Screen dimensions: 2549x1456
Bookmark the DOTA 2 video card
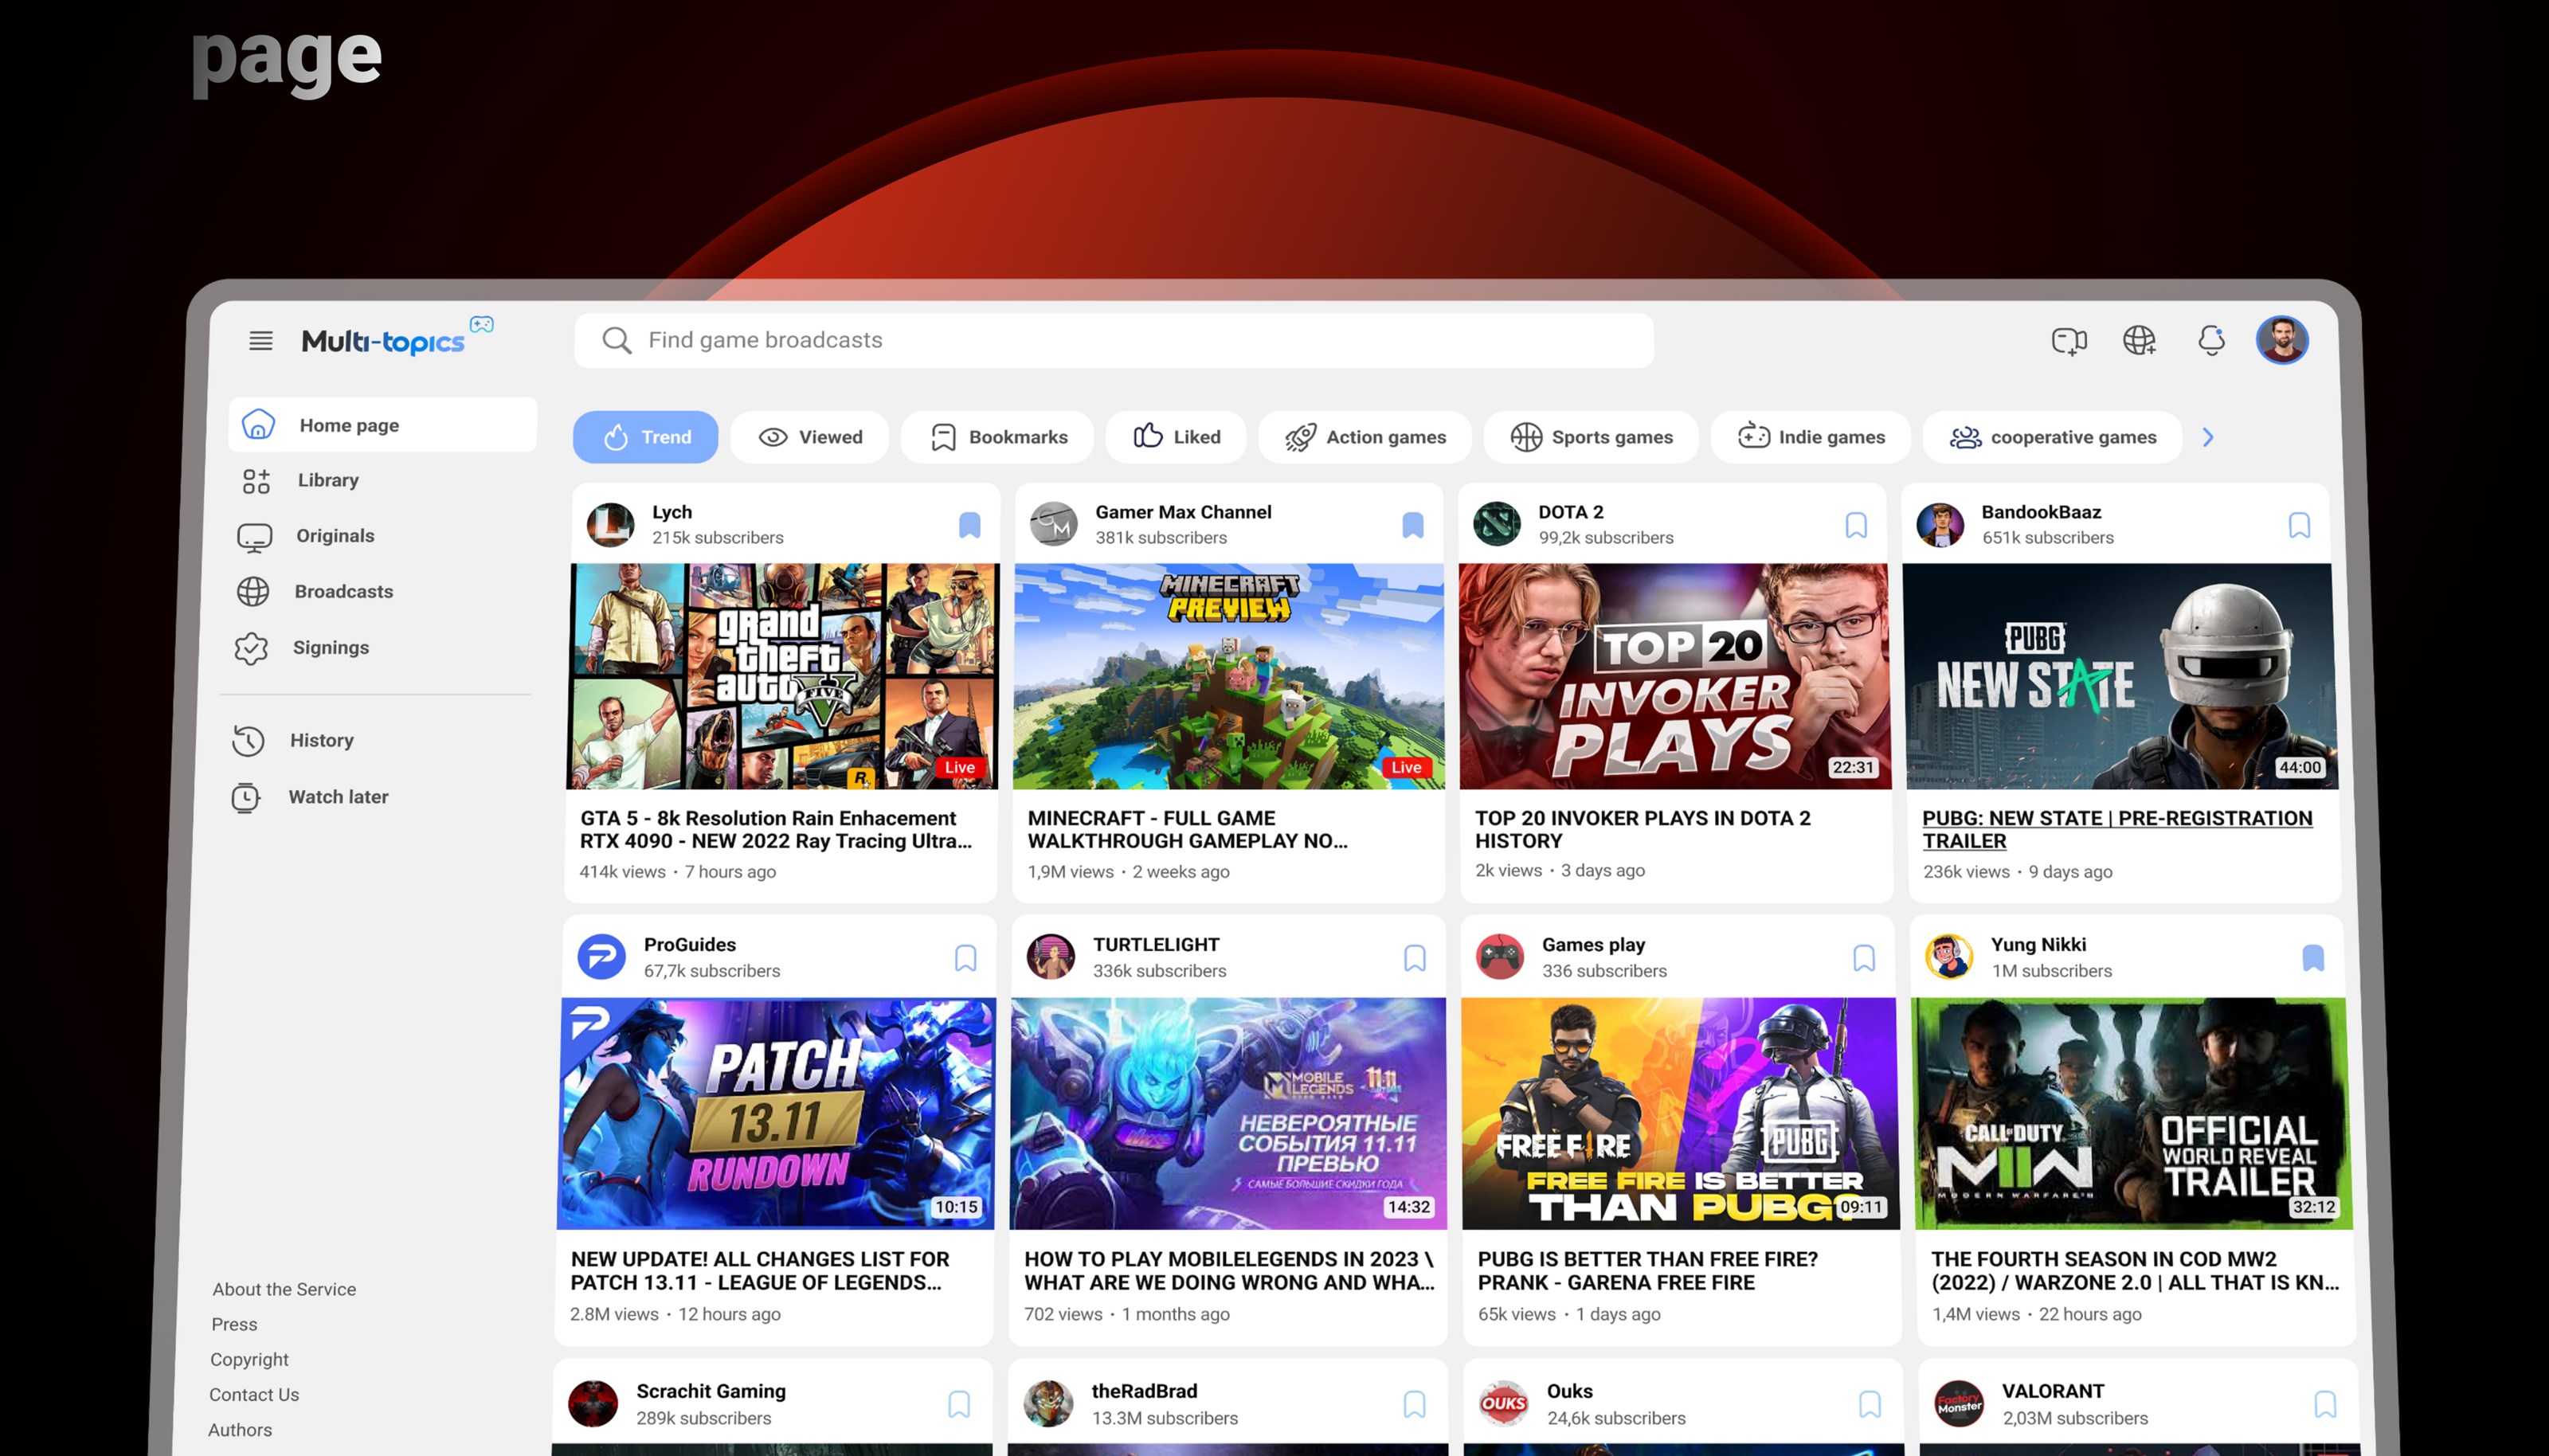1856,525
